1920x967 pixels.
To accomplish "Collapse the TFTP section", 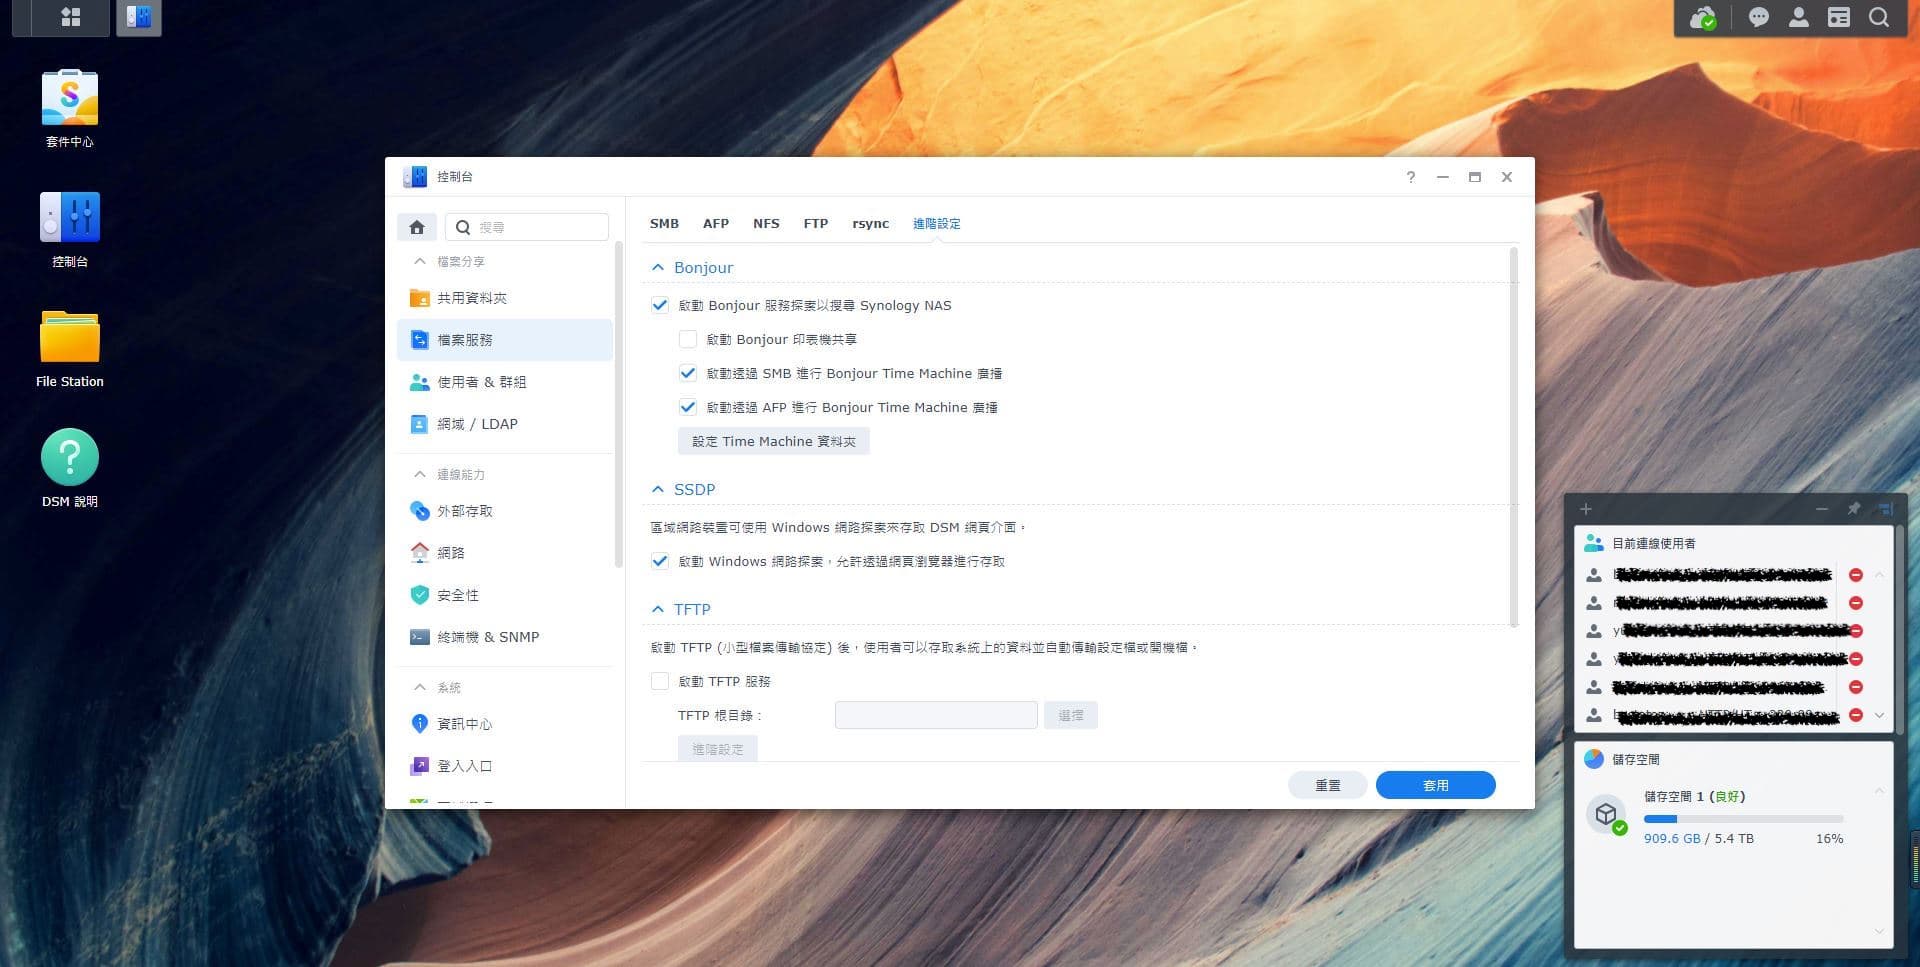I will (658, 610).
